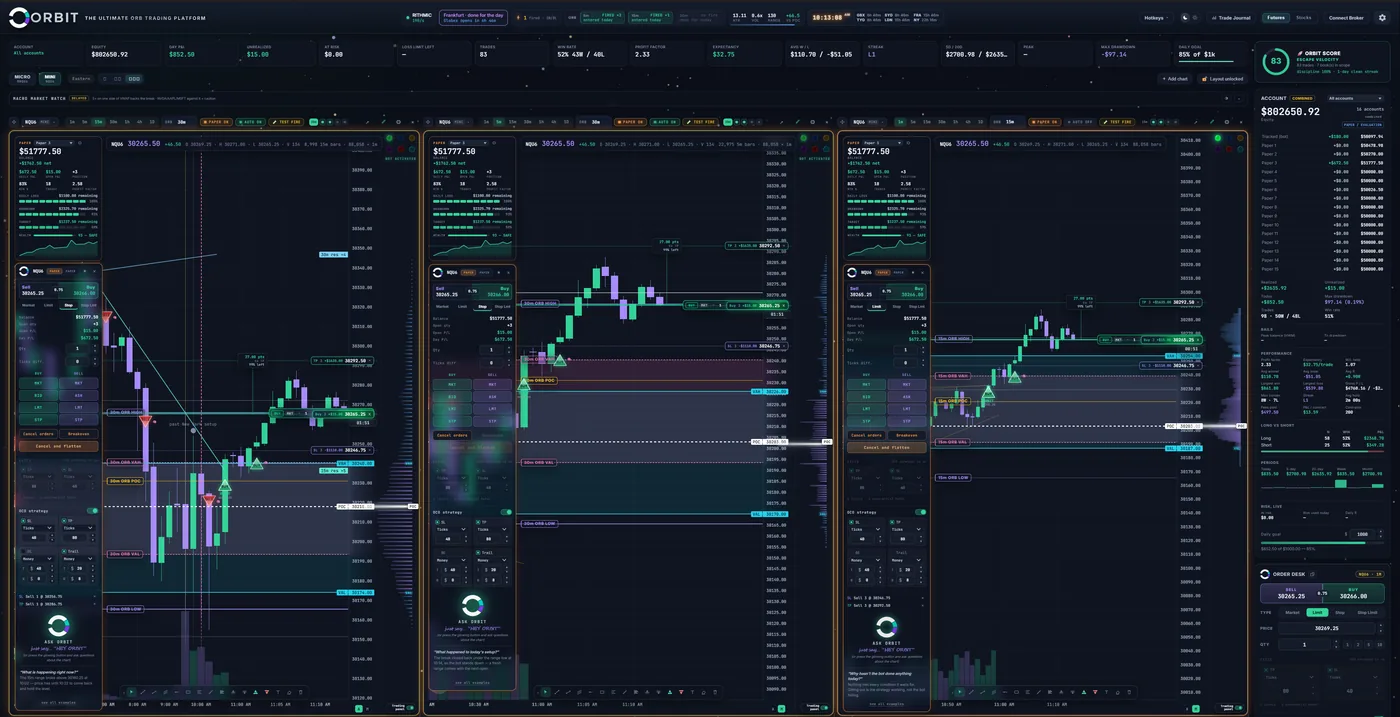Select Limit order type in Order Desk

(x=1317, y=612)
